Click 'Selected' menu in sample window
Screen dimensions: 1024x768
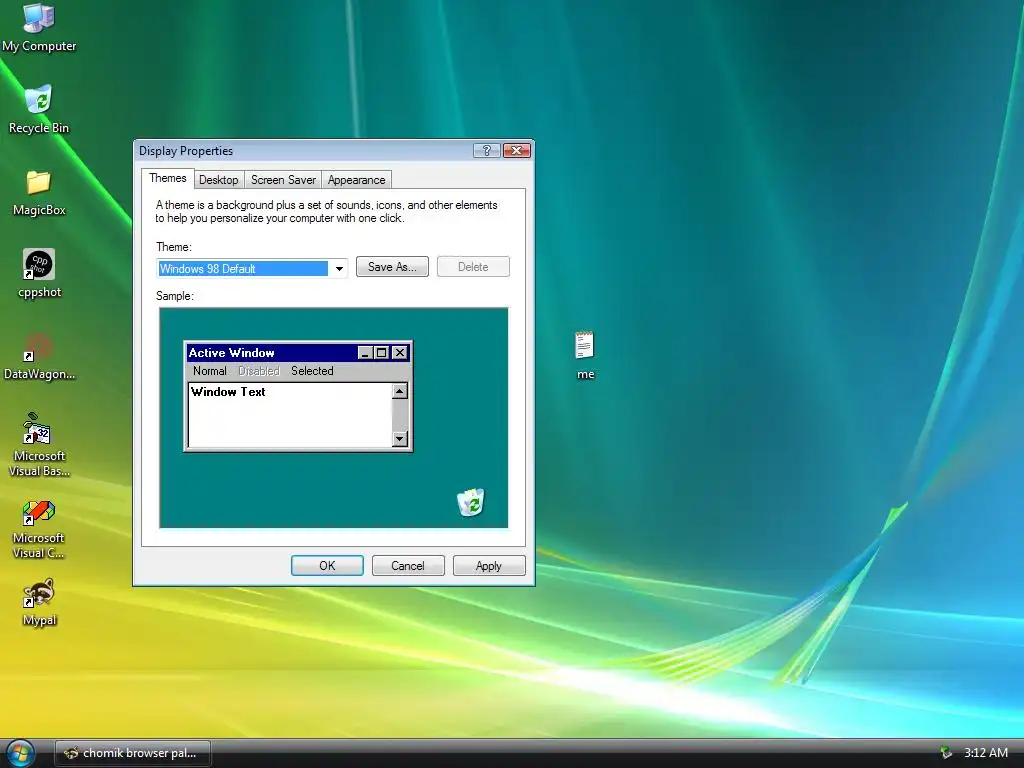312,371
